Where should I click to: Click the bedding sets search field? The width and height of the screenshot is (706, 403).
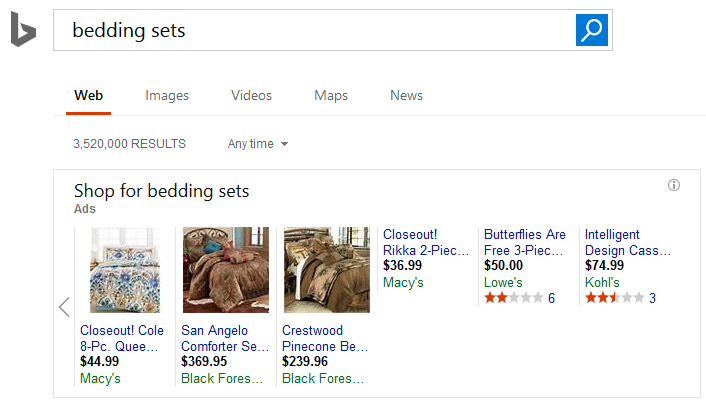[x=314, y=31]
